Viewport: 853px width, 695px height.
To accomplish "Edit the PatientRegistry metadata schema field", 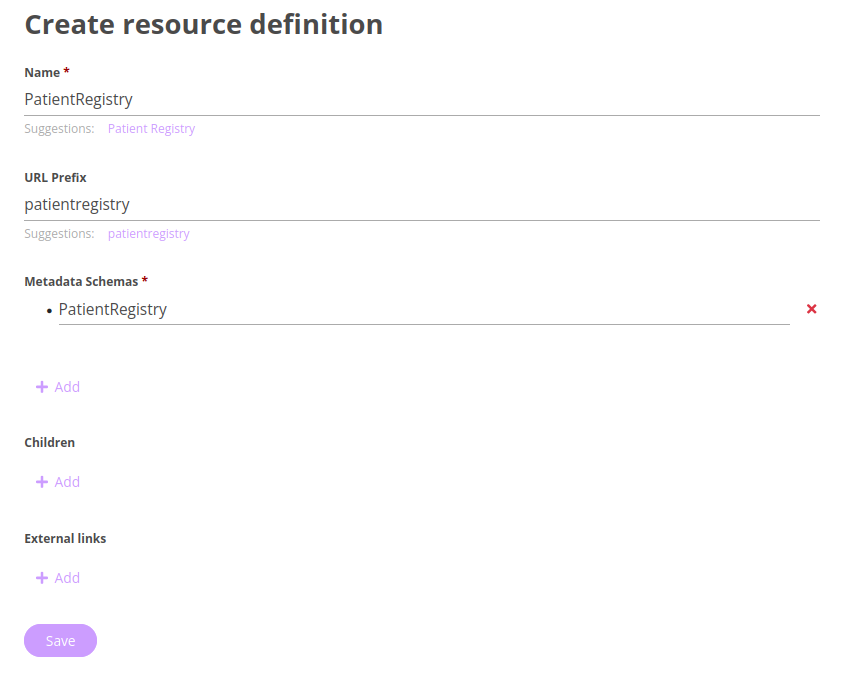I will [424, 309].
